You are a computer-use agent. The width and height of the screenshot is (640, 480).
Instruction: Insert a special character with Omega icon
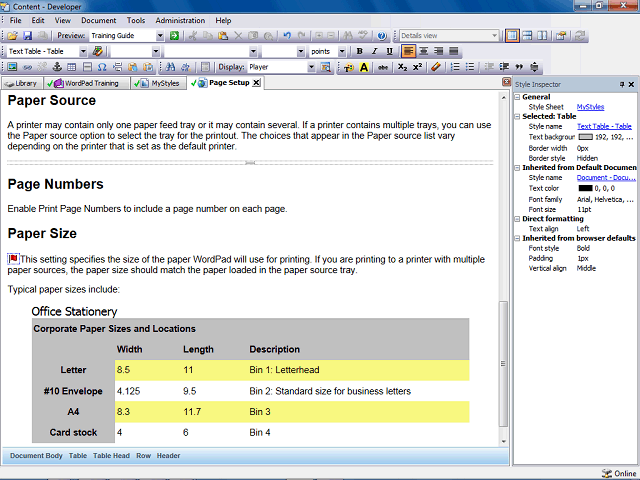(x=102, y=67)
